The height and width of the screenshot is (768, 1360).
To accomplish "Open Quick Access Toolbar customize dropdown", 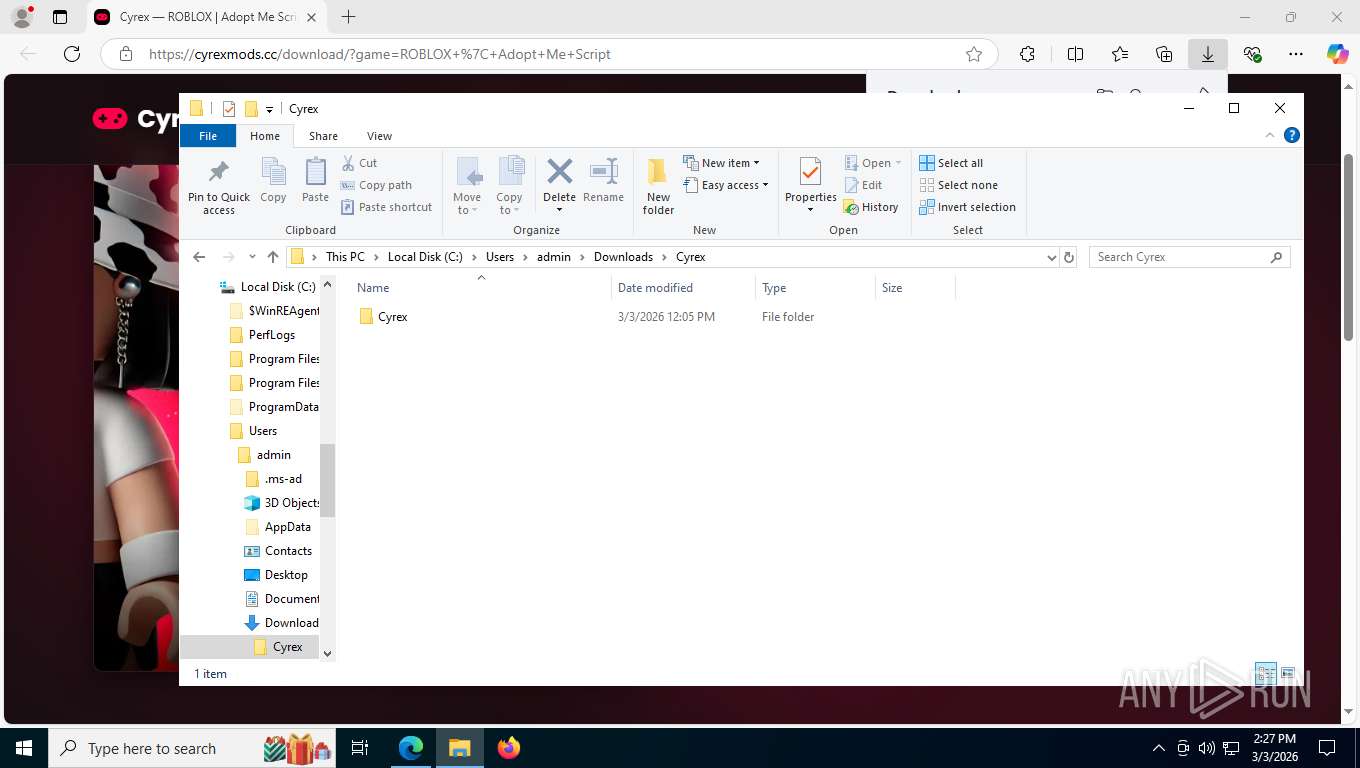I will 269,109.
